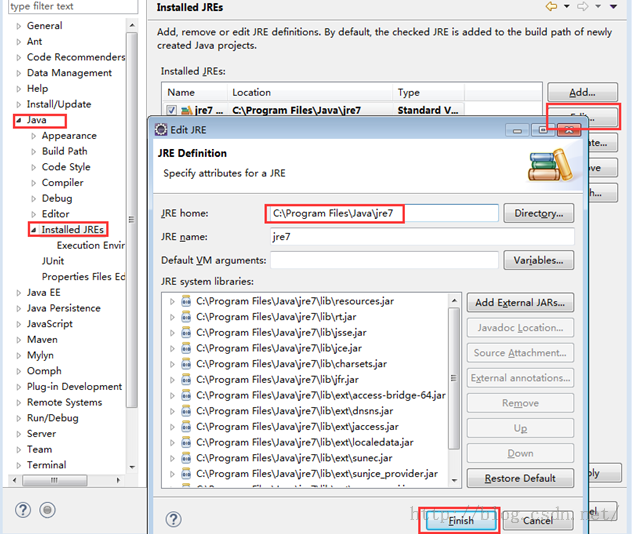Select Build Path under Java
Image resolution: width=632 pixels, height=534 pixels.
pos(64,151)
